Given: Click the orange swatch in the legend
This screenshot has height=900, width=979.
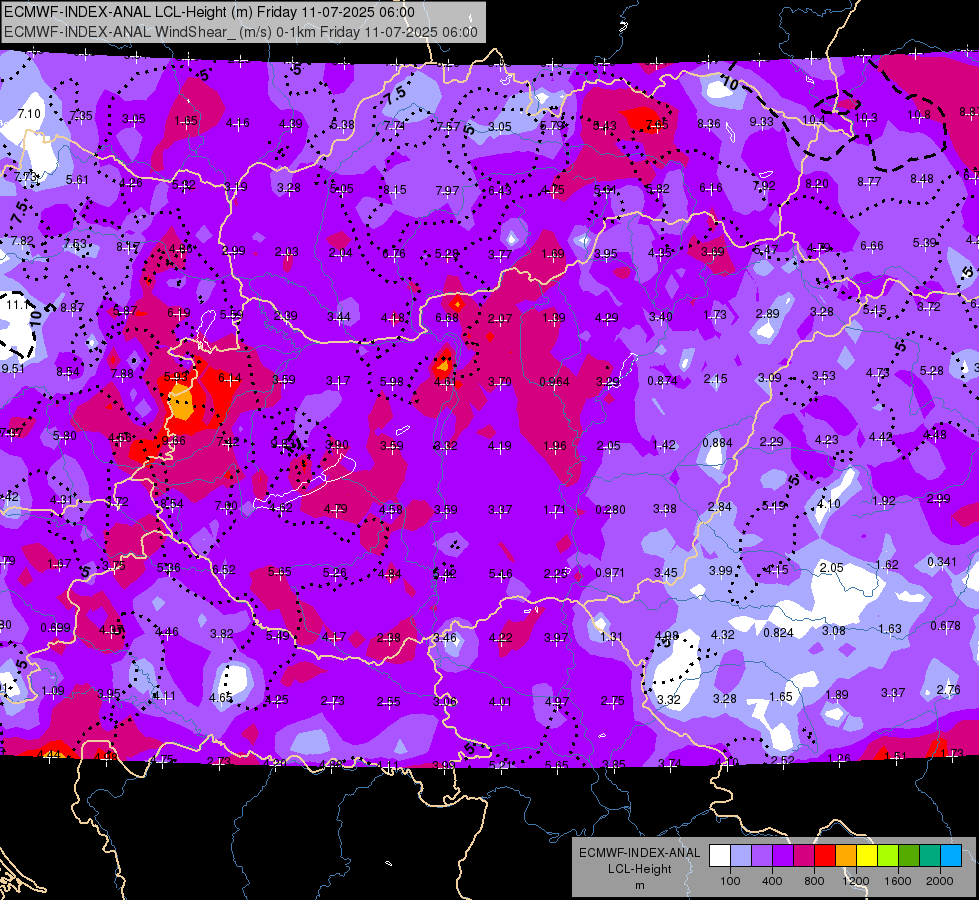Looking at the screenshot, I should pos(846,855).
